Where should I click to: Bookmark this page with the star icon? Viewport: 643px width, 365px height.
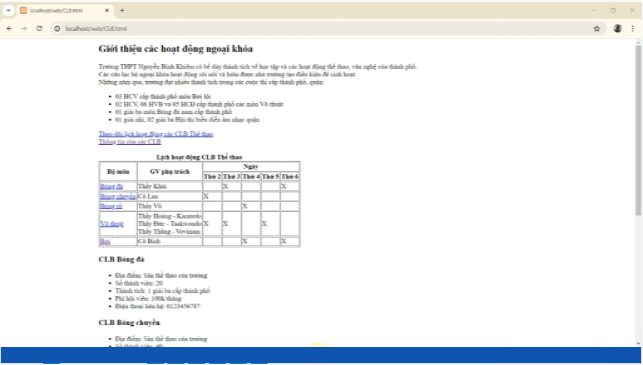click(597, 29)
